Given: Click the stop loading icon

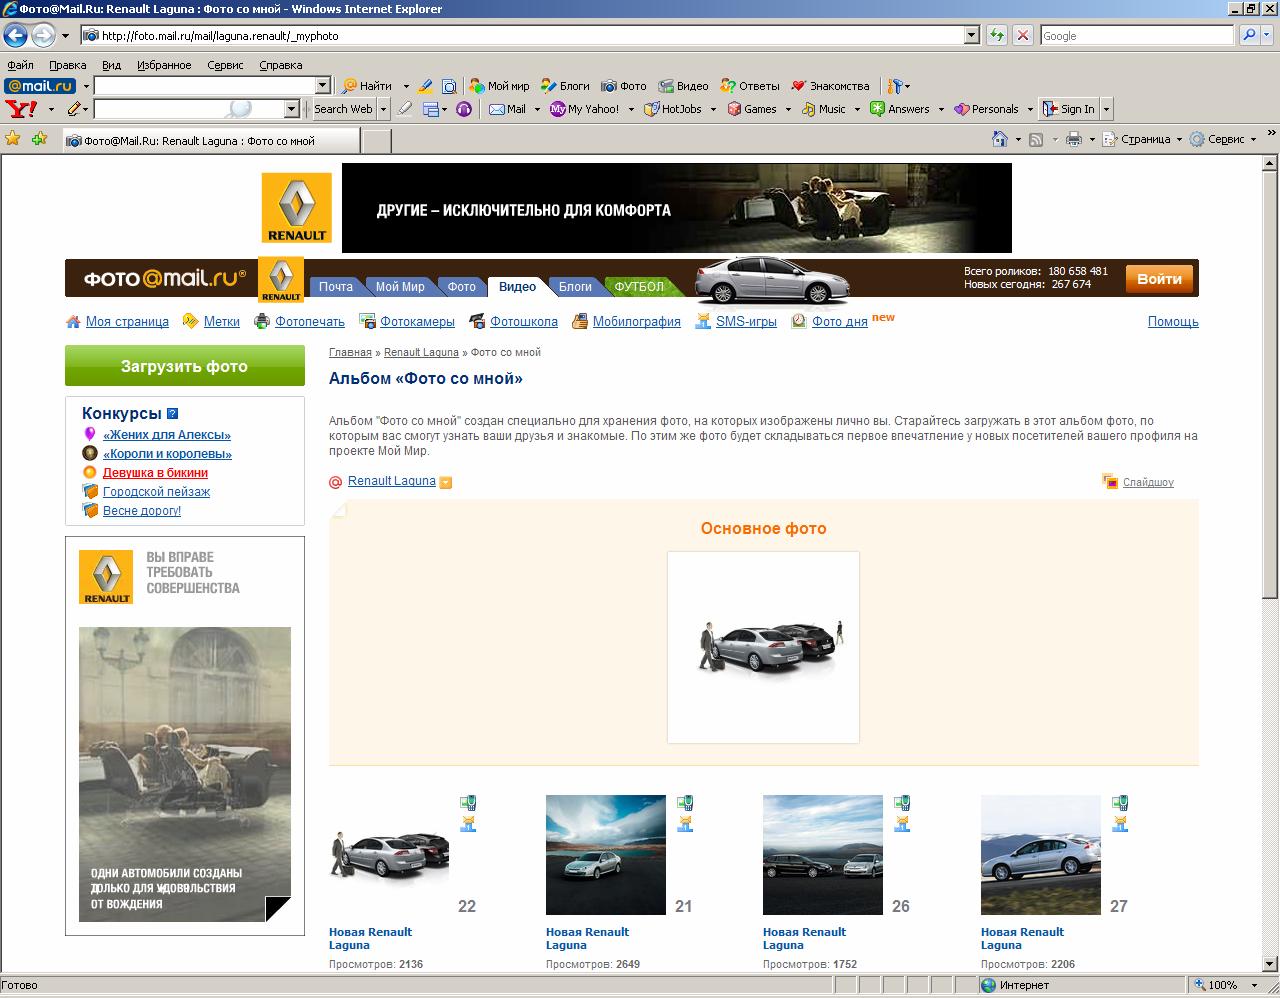Looking at the screenshot, I should pos(1022,35).
